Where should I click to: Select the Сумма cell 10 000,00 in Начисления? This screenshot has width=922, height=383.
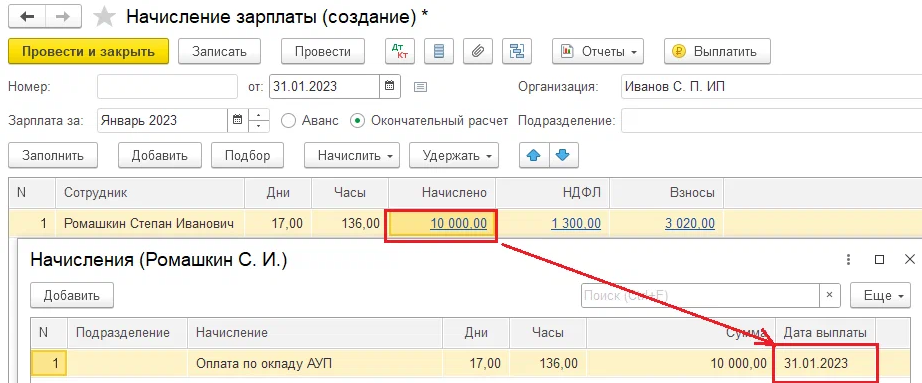(x=681, y=364)
